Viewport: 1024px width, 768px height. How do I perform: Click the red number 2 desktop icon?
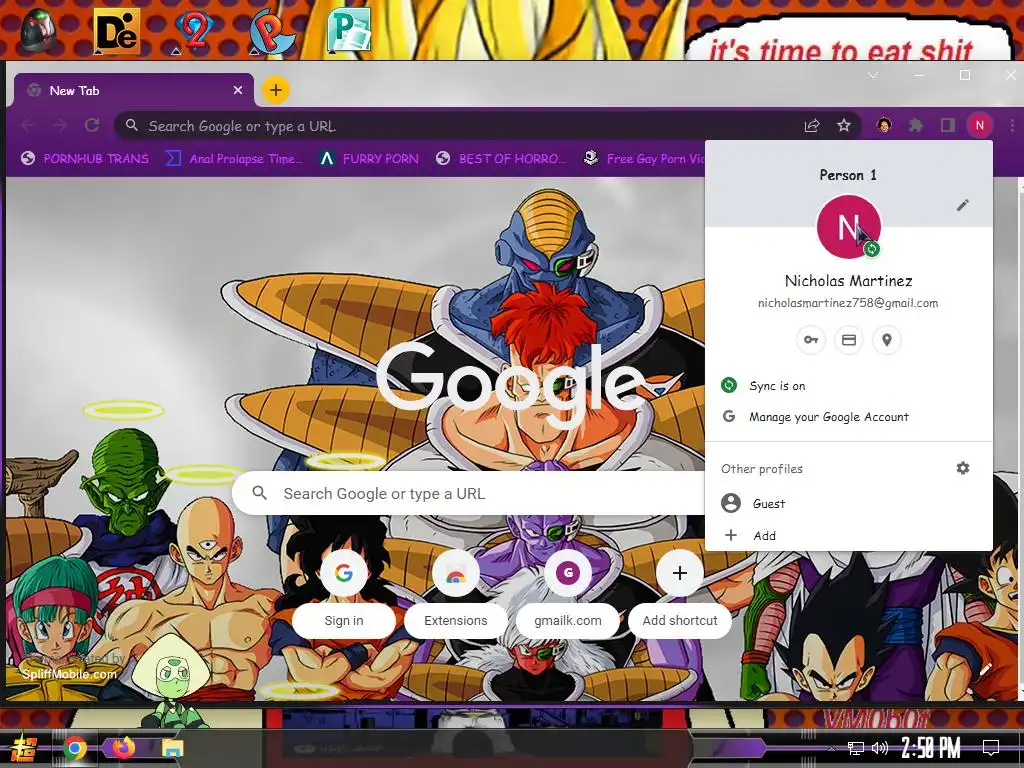(x=194, y=31)
